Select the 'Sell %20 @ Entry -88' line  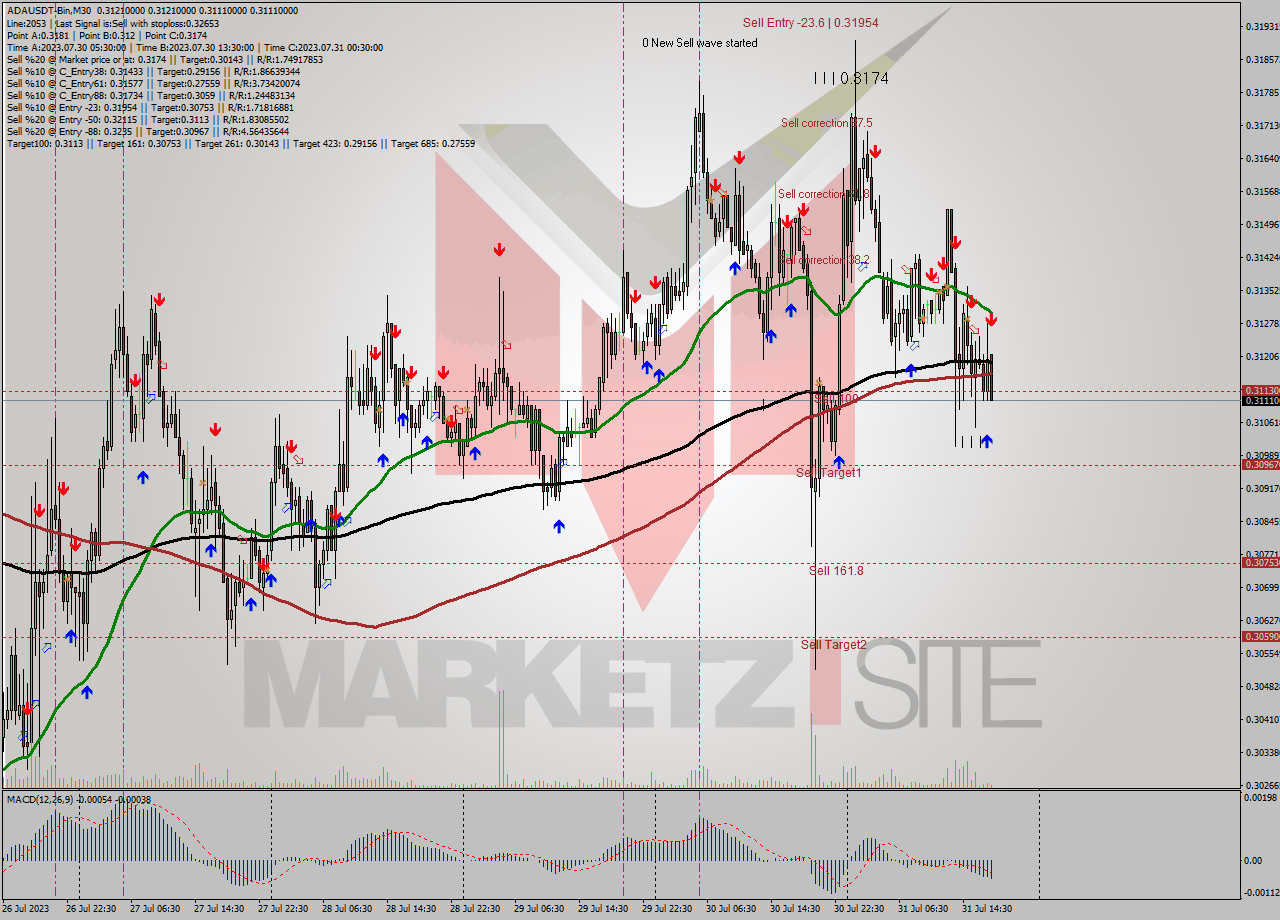pyautogui.click(x=148, y=131)
